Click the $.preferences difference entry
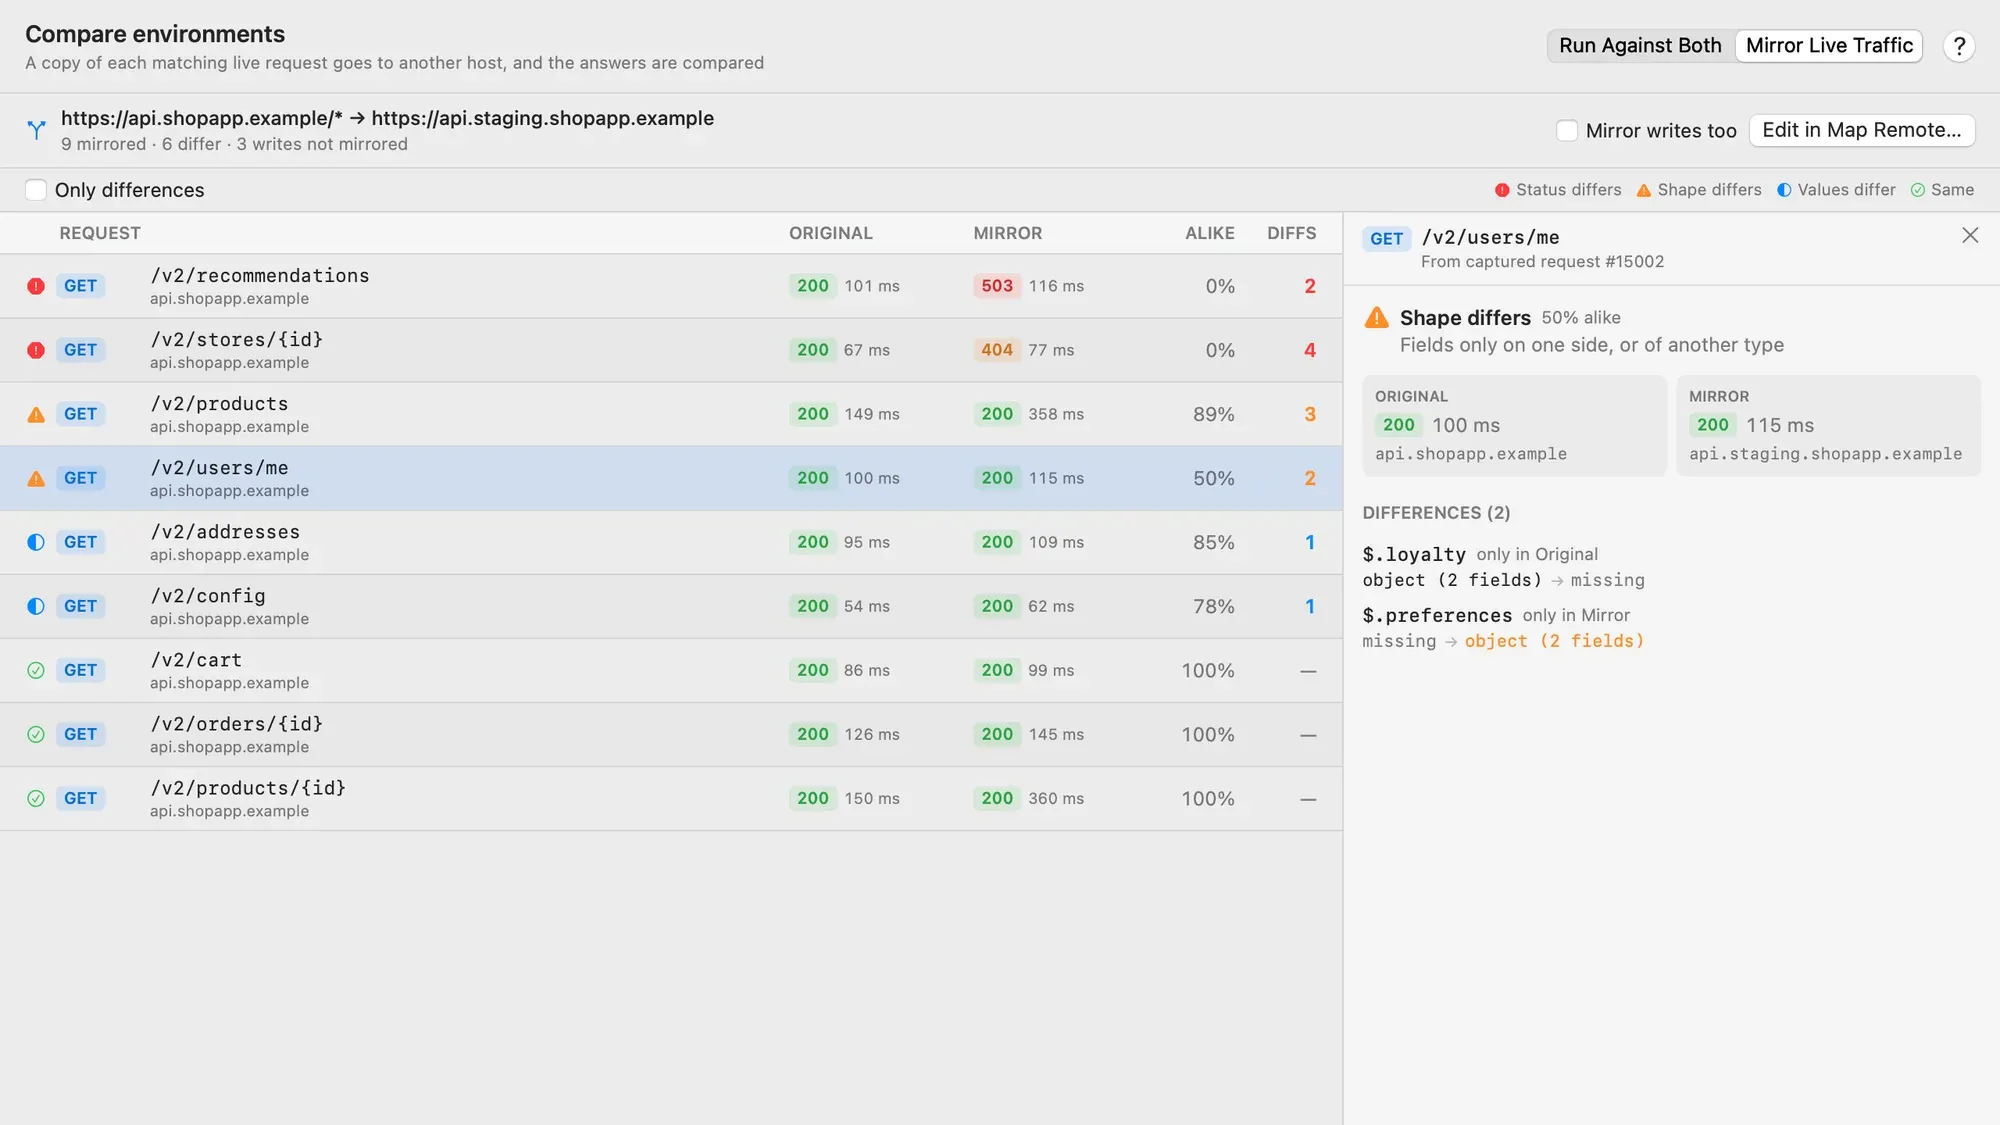Screen dimensions: 2000x1125 (x=1504, y=628)
